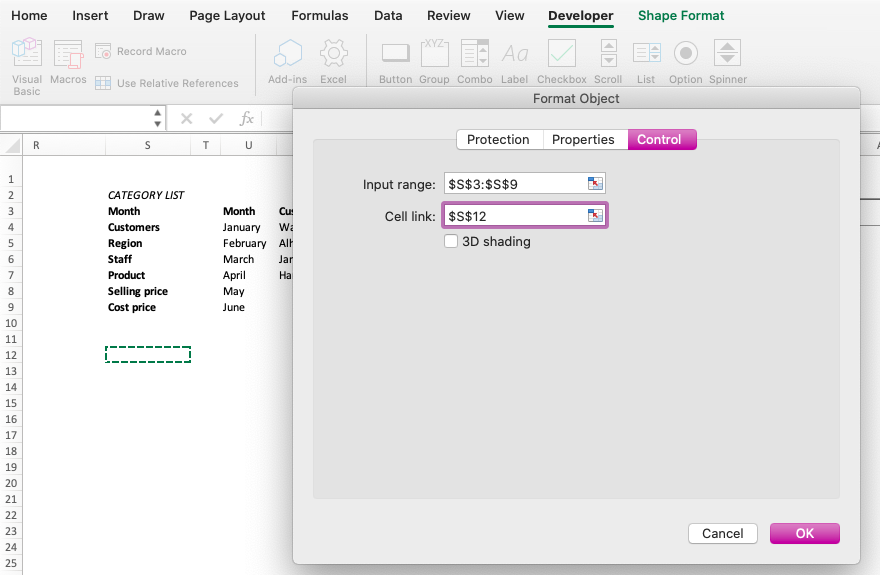Click the Record Macro icon
This screenshot has height=575, width=880.
103,52
